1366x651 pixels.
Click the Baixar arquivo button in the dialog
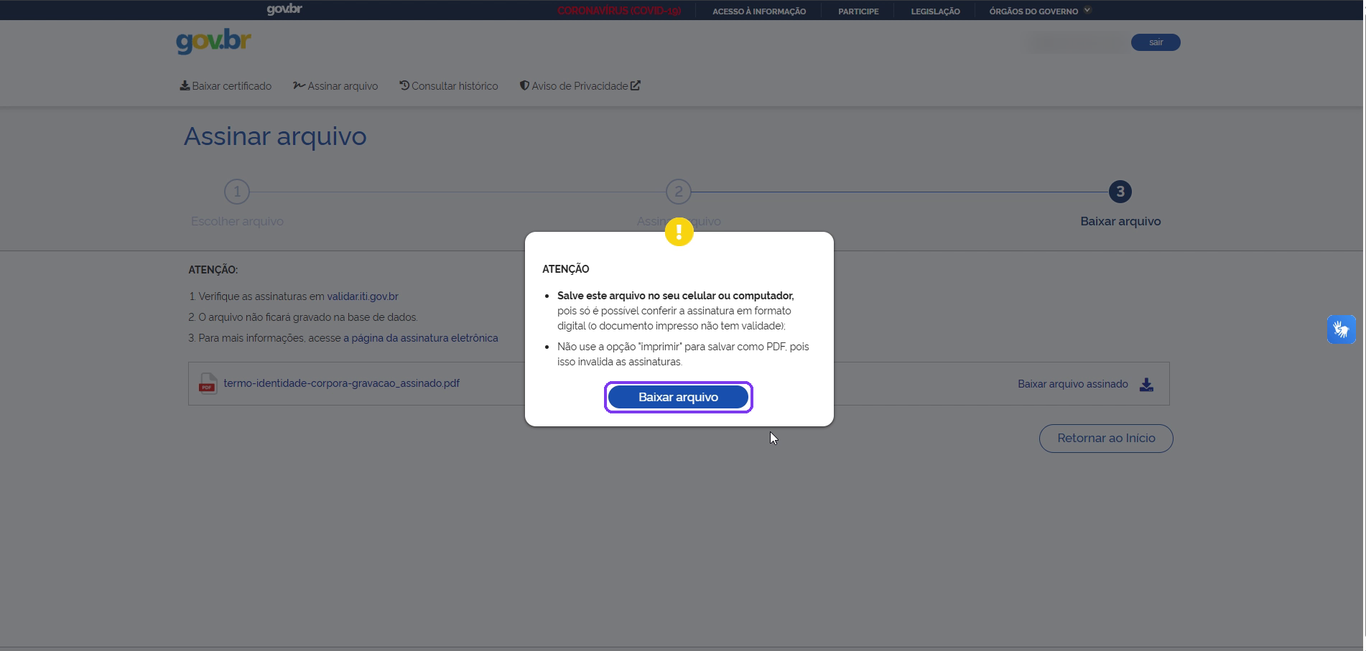click(678, 397)
